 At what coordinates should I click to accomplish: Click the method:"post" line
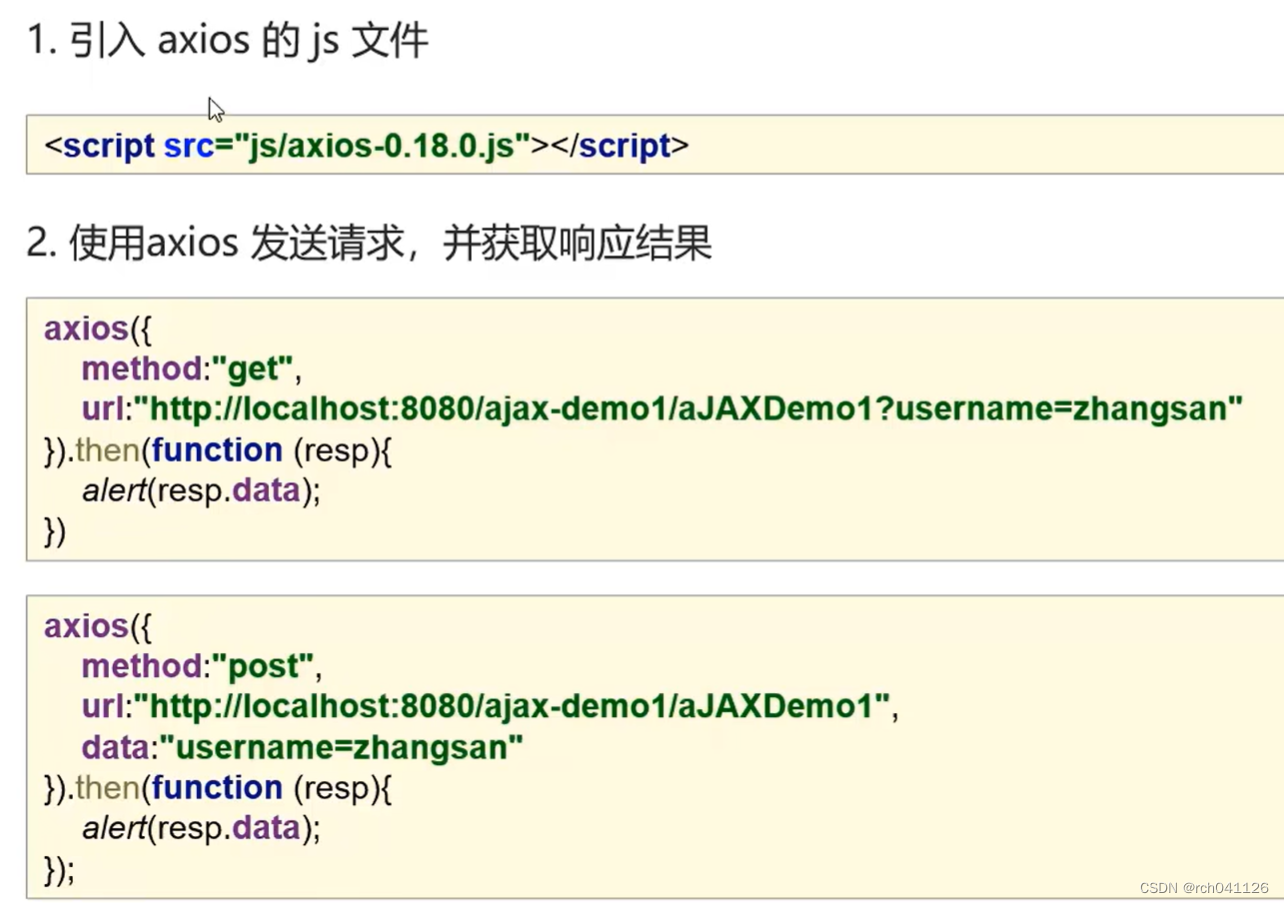point(202,666)
